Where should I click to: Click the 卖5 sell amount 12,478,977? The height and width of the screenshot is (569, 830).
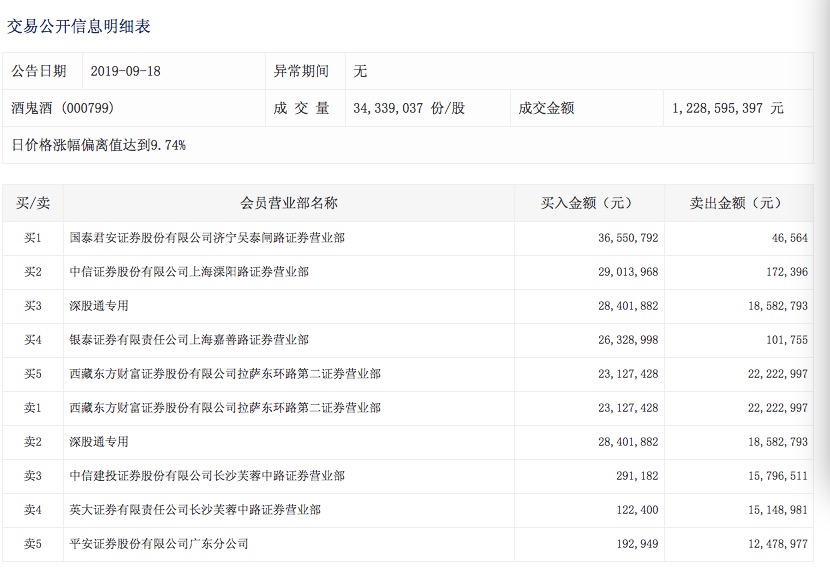(771, 544)
